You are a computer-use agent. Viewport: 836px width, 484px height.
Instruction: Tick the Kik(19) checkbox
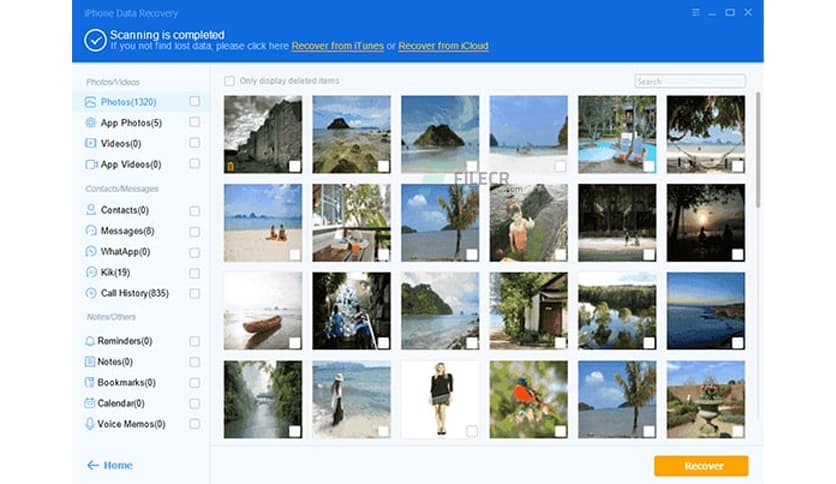click(x=195, y=273)
